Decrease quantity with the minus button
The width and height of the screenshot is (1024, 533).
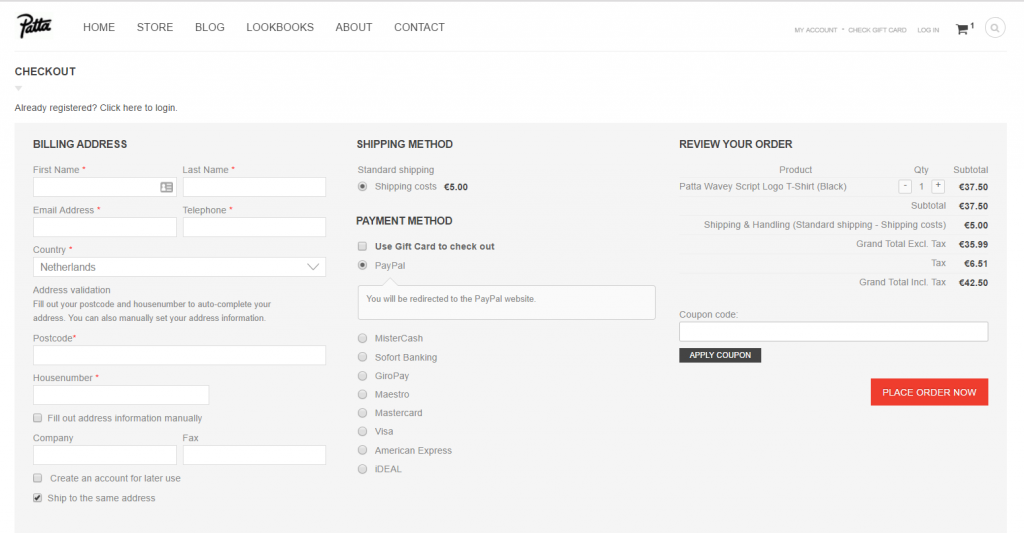tap(904, 187)
